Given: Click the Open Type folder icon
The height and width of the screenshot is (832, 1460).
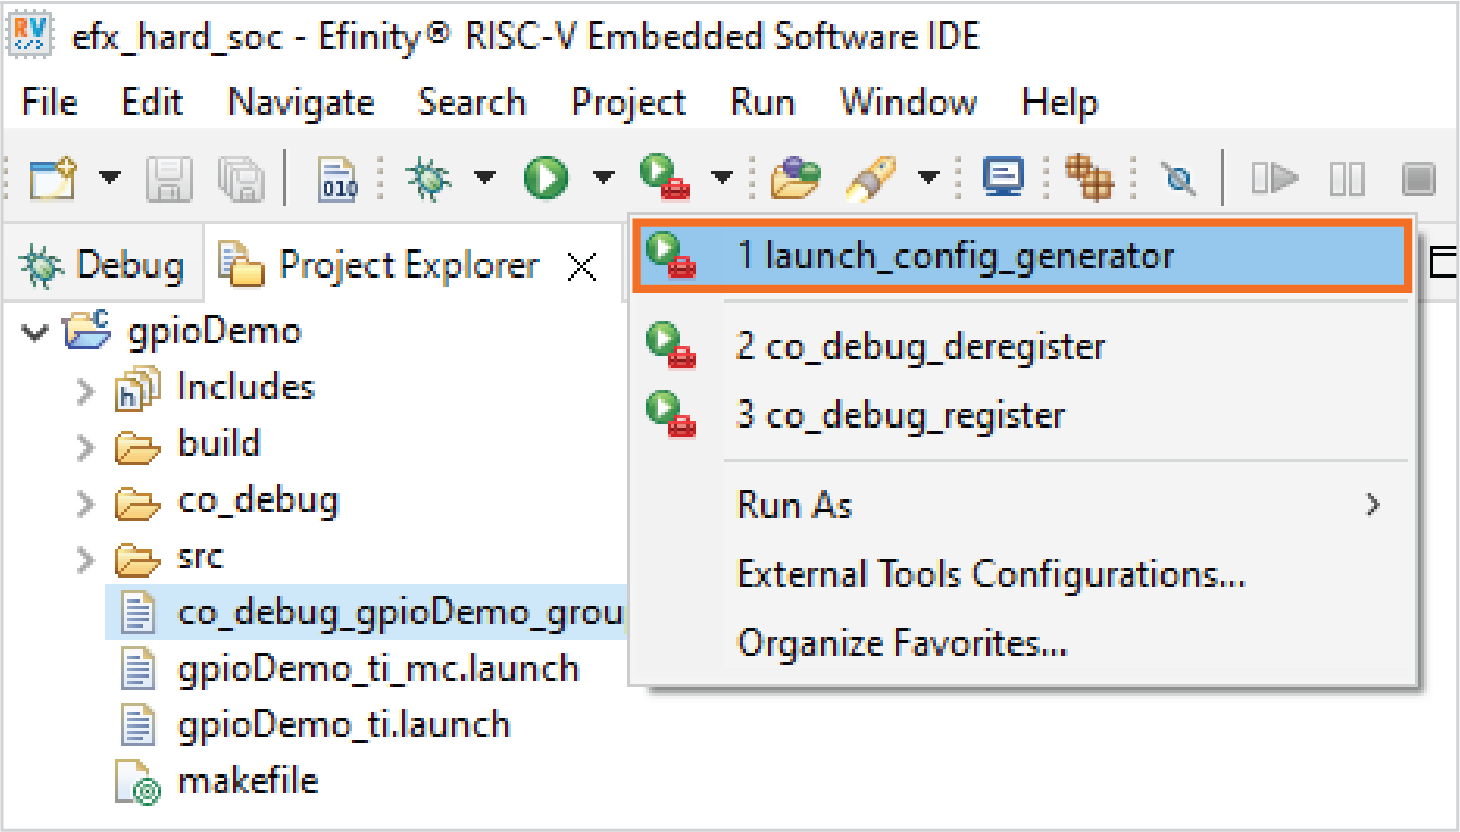Looking at the screenshot, I should tap(795, 179).
